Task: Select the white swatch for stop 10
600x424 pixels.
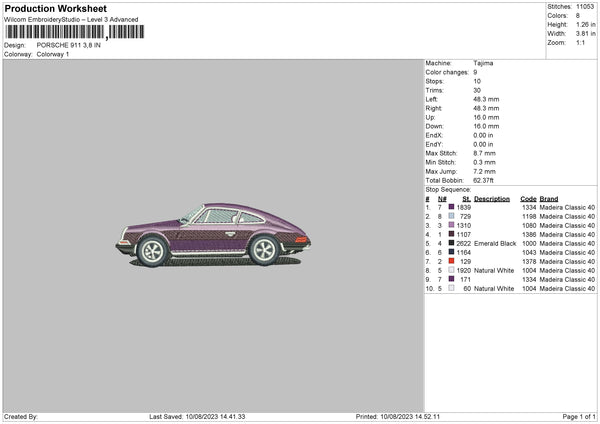Action: 452,288
